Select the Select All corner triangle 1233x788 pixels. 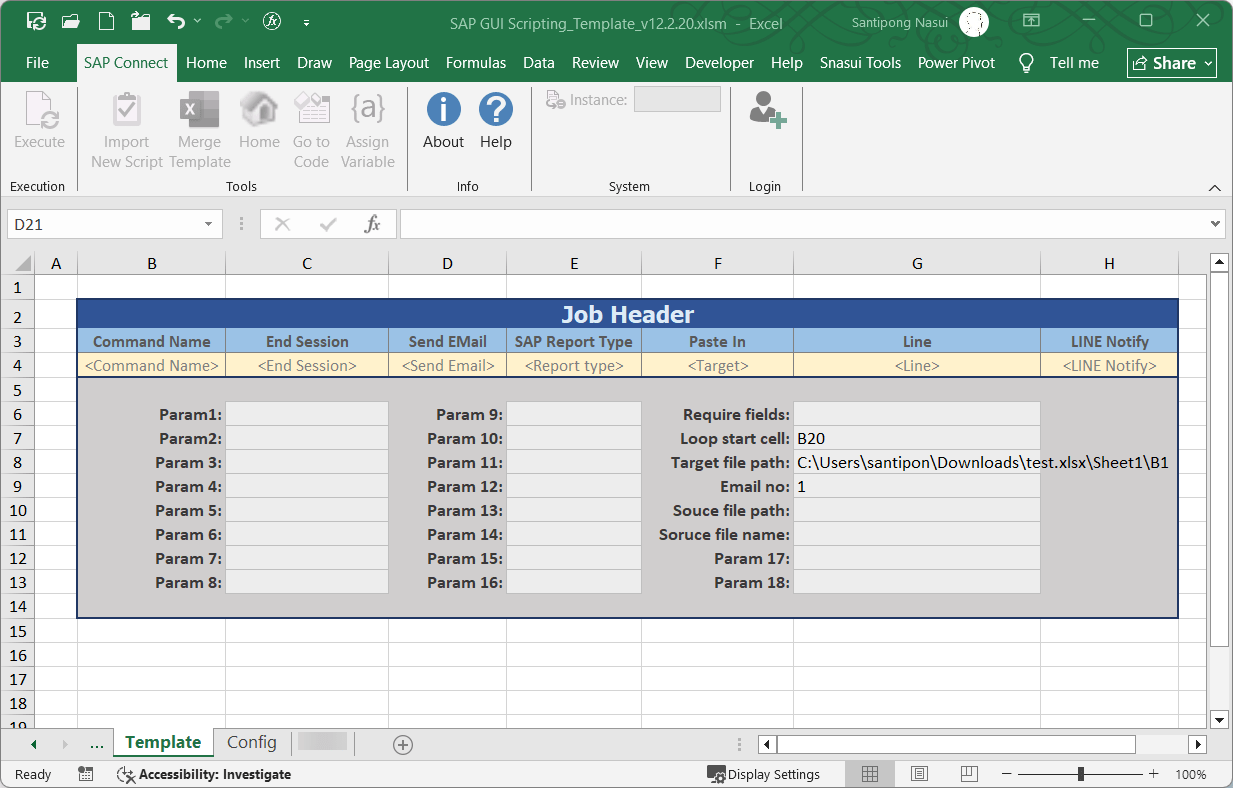[23, 264]
